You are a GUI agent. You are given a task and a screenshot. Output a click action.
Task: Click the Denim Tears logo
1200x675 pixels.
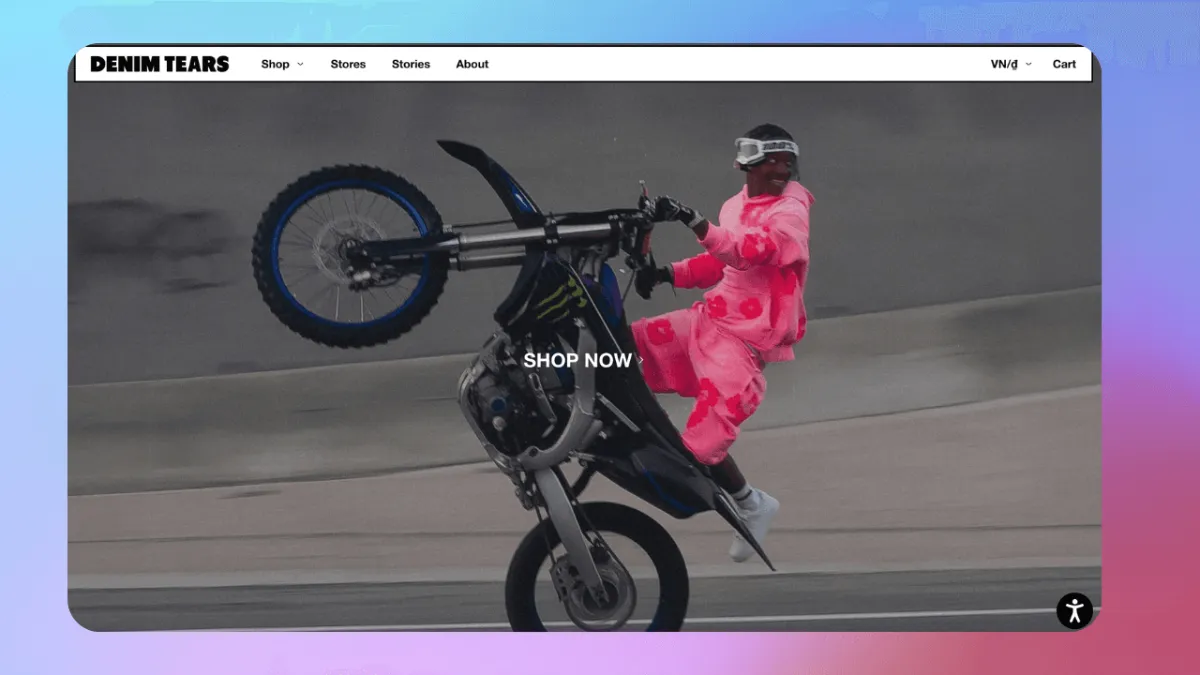coord(159,64)
